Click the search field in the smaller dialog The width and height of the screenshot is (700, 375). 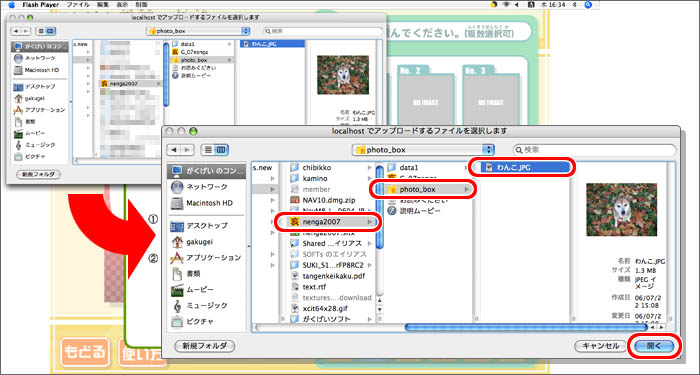[323, 31]
